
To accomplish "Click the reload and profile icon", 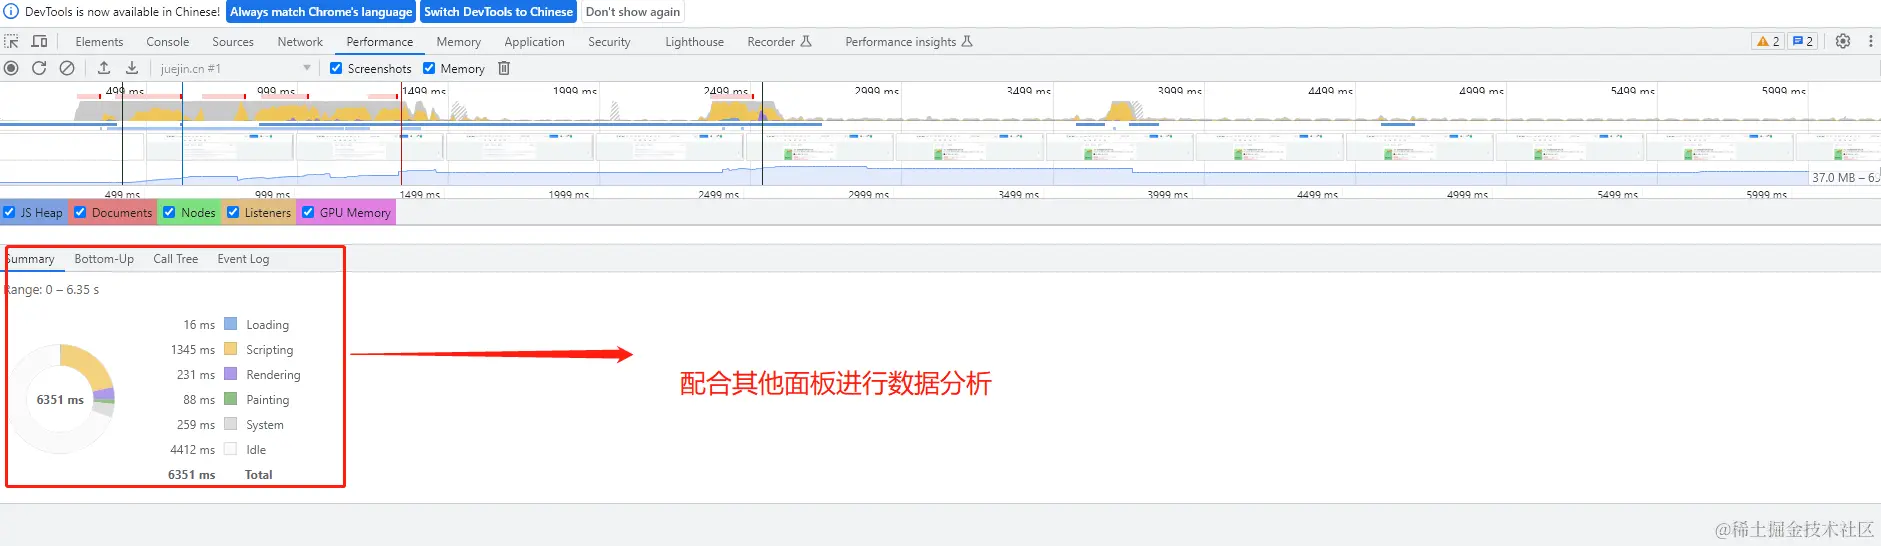I will pos(39,68).
